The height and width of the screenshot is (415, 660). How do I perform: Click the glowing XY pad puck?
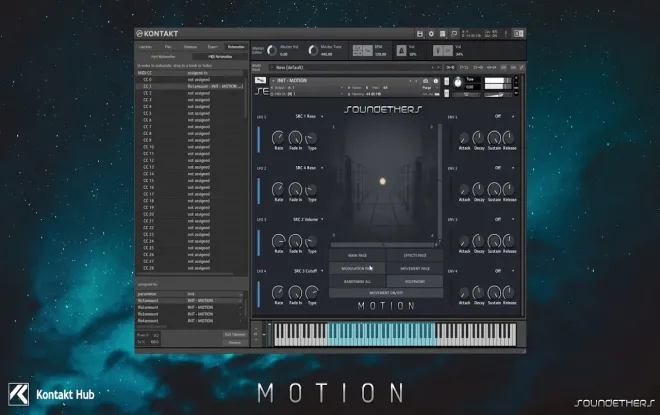coord(383,181)
